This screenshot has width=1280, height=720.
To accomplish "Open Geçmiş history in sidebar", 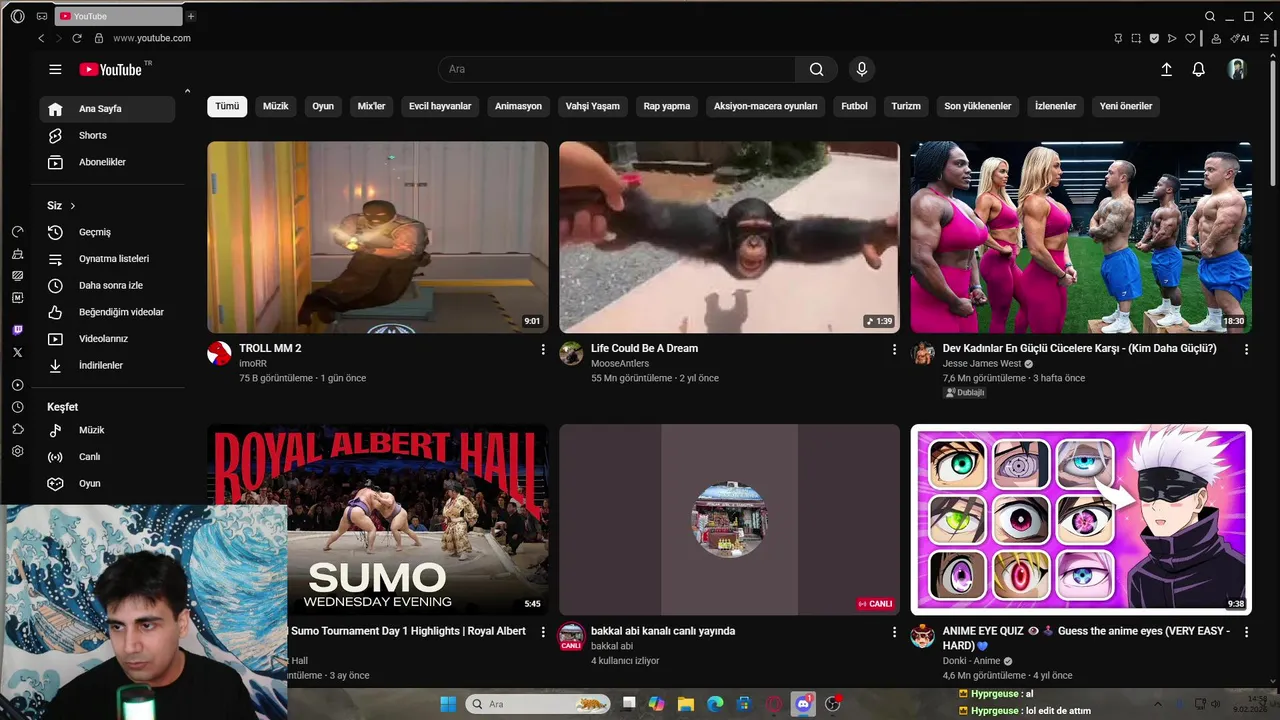I will click(107, 232).
